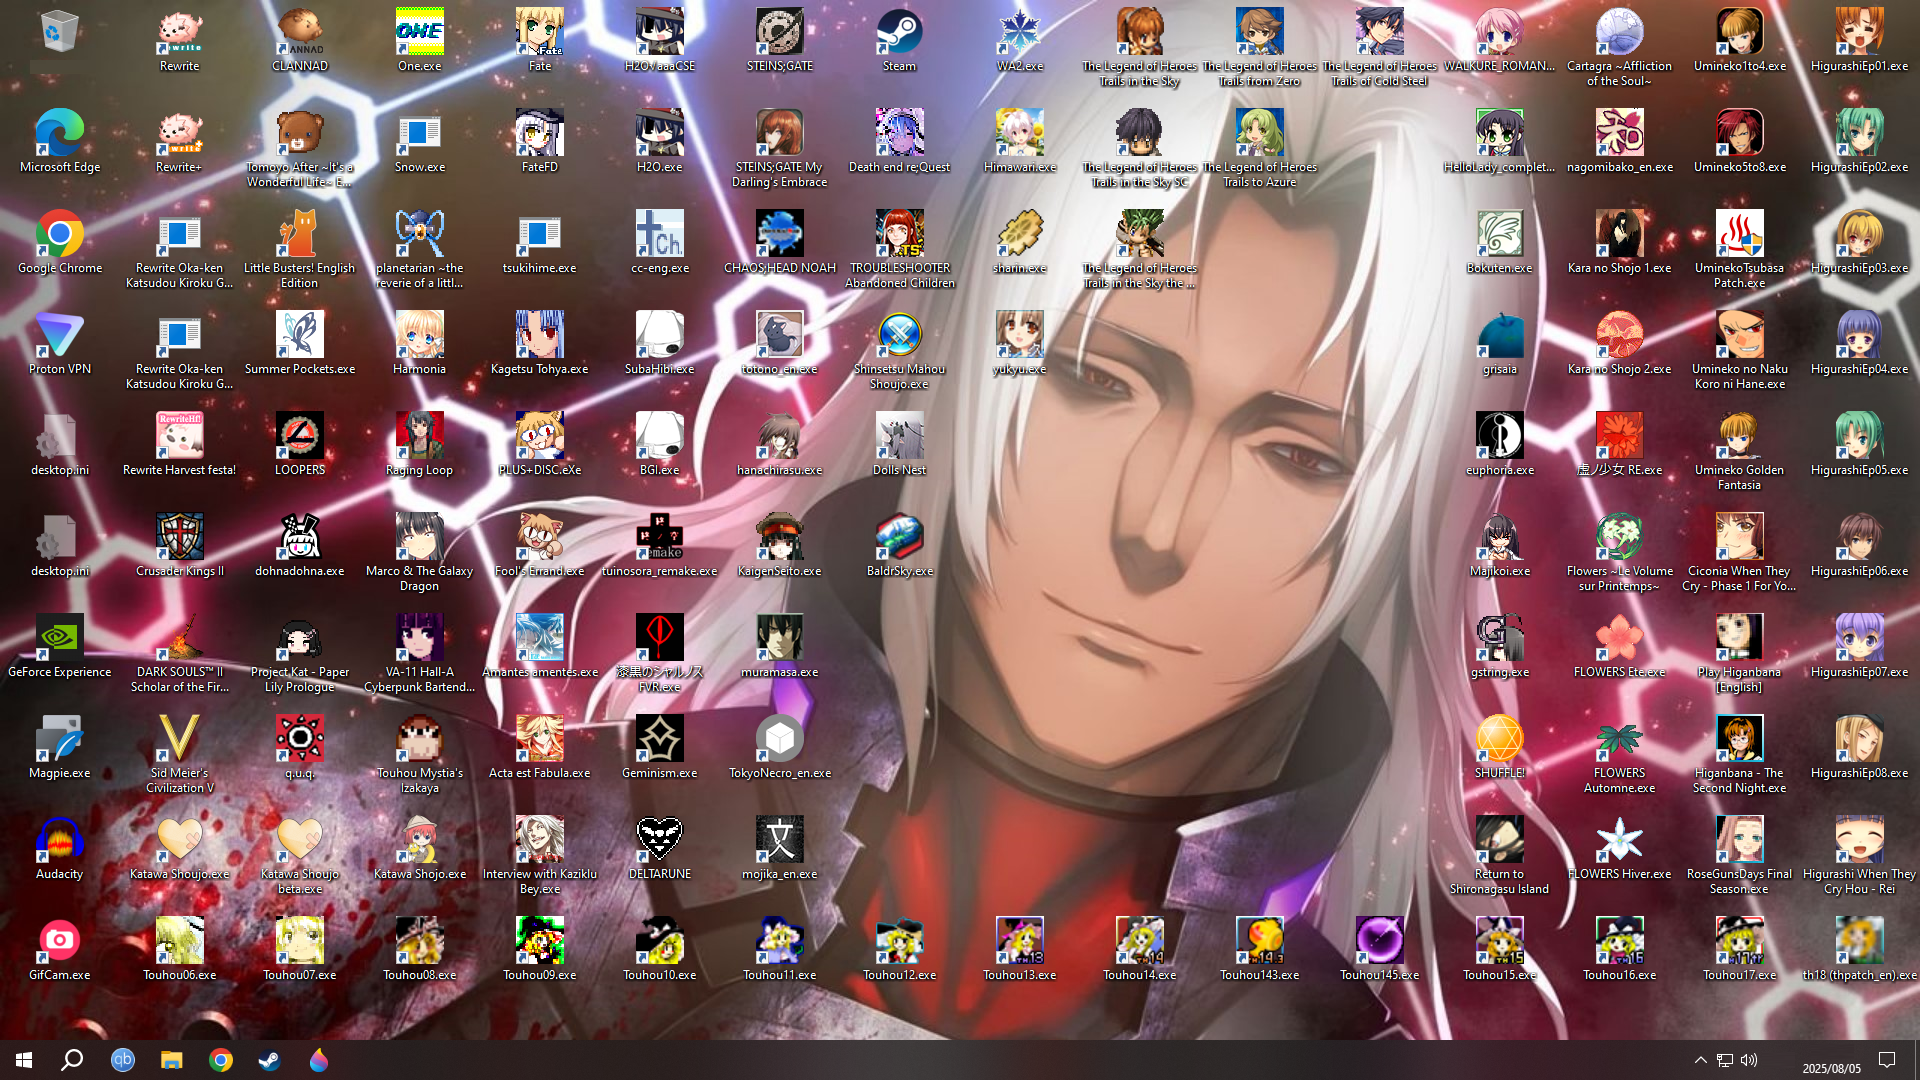The image size is (1920, 1080).
Task: Open the network status tray icon
Action: [x=1725, y=1060]
